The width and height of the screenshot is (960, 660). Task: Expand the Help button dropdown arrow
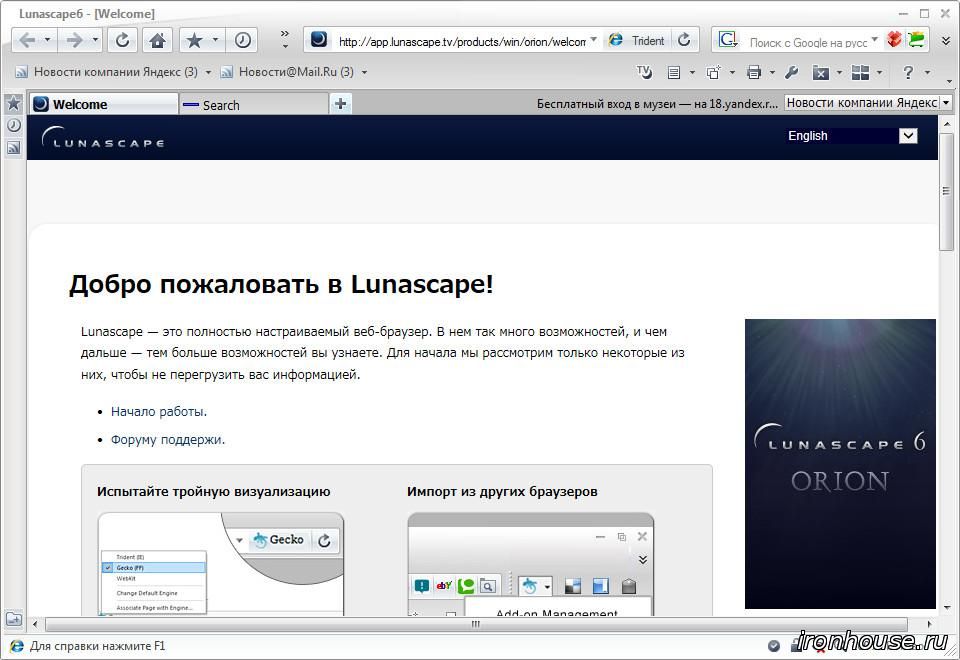[x=928, y=73]
